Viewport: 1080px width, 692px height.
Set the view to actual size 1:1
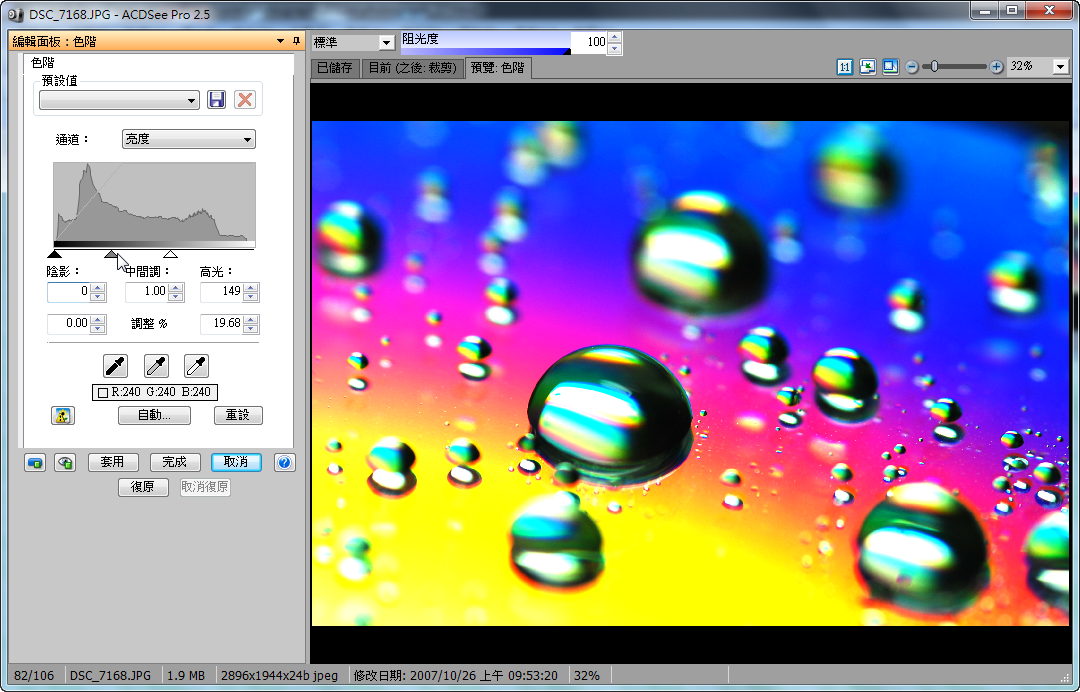845,67
